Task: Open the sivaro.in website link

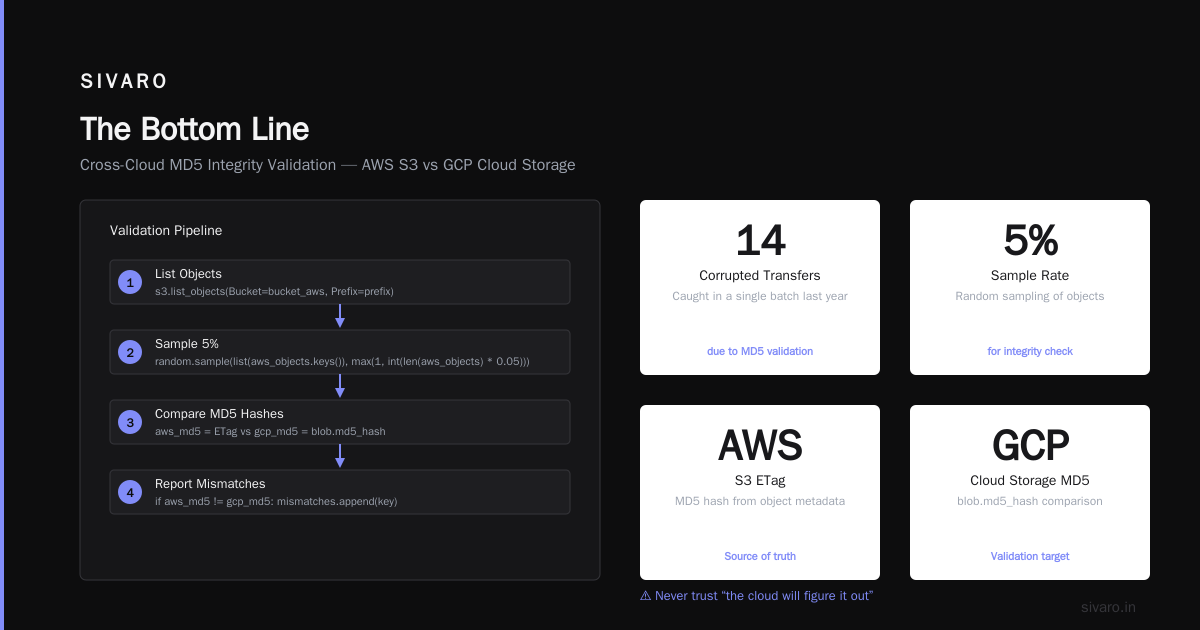Action: (x=1108, y=607)
